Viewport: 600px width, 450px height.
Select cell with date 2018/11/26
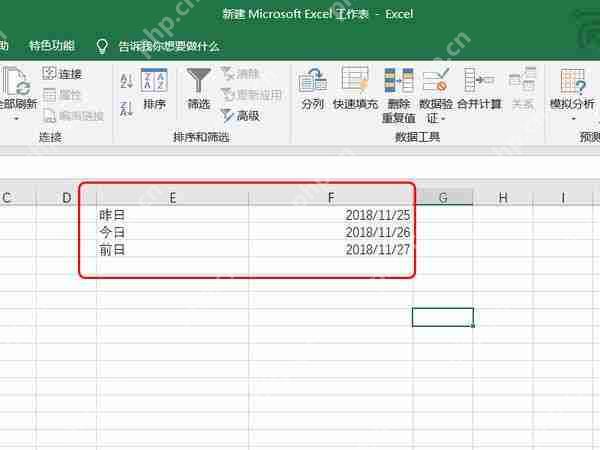pos(331,232)
